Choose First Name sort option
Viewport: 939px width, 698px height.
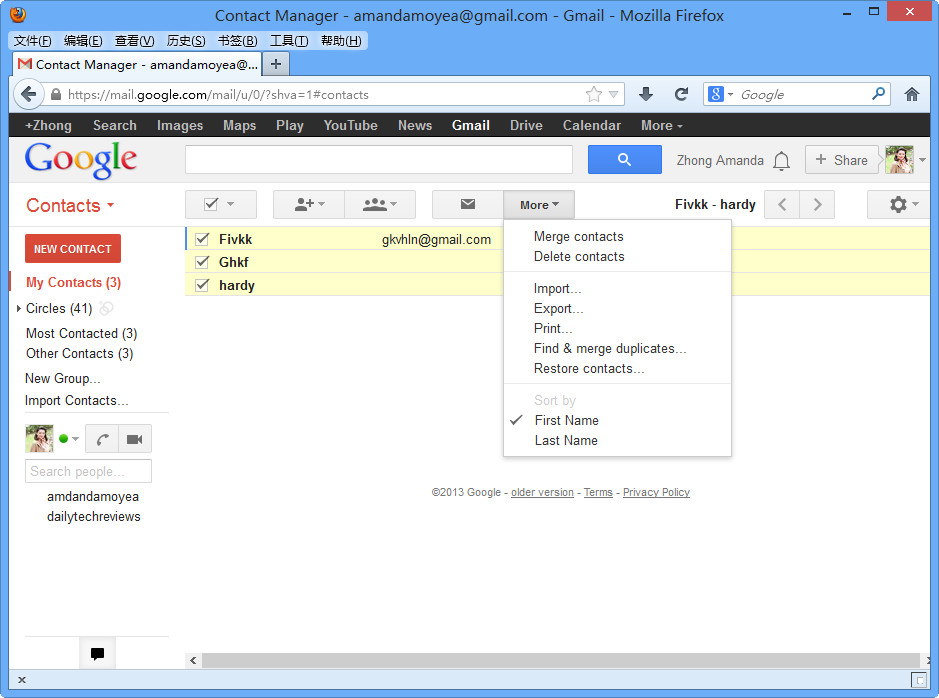(x=567, y=420)
